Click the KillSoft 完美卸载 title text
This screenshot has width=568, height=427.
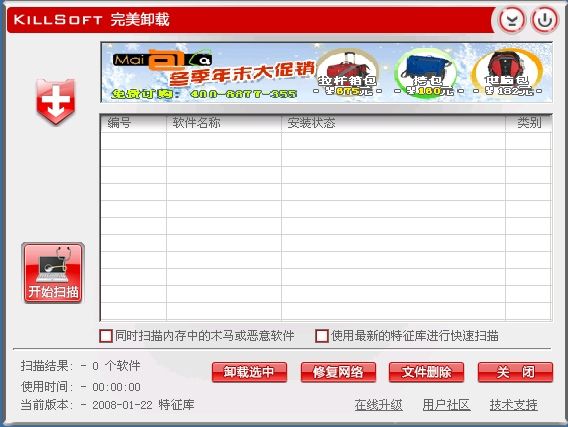coord(92,20)
